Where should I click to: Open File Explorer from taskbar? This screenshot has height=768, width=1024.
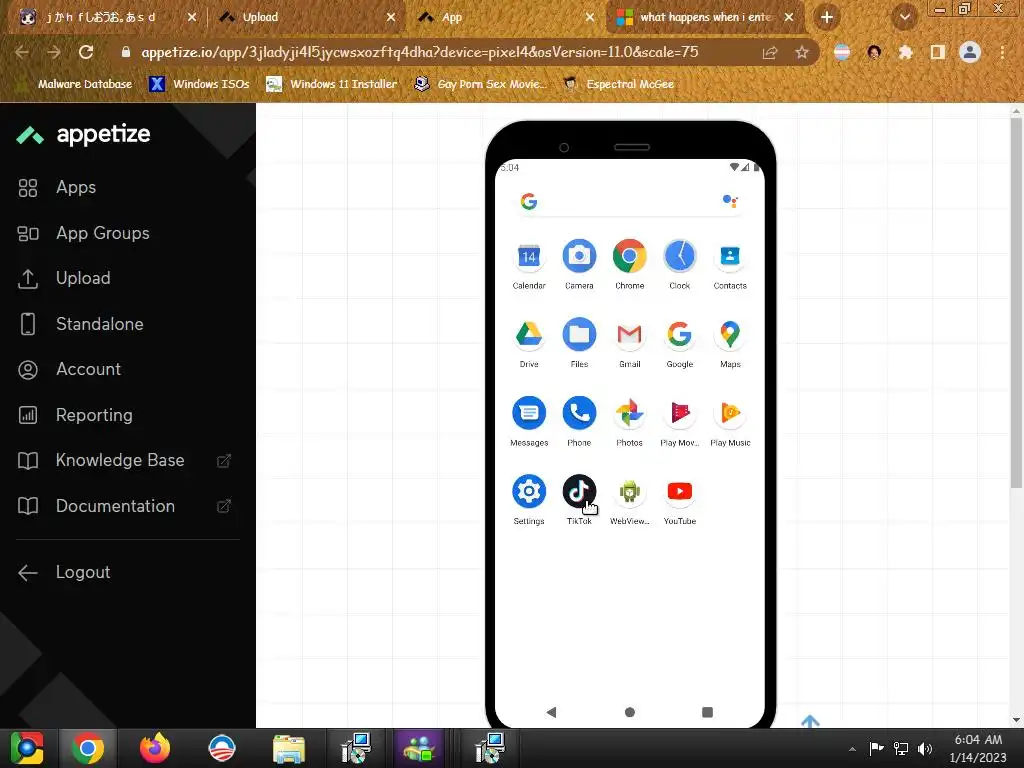pyautogui.click(x=289, y=748)
